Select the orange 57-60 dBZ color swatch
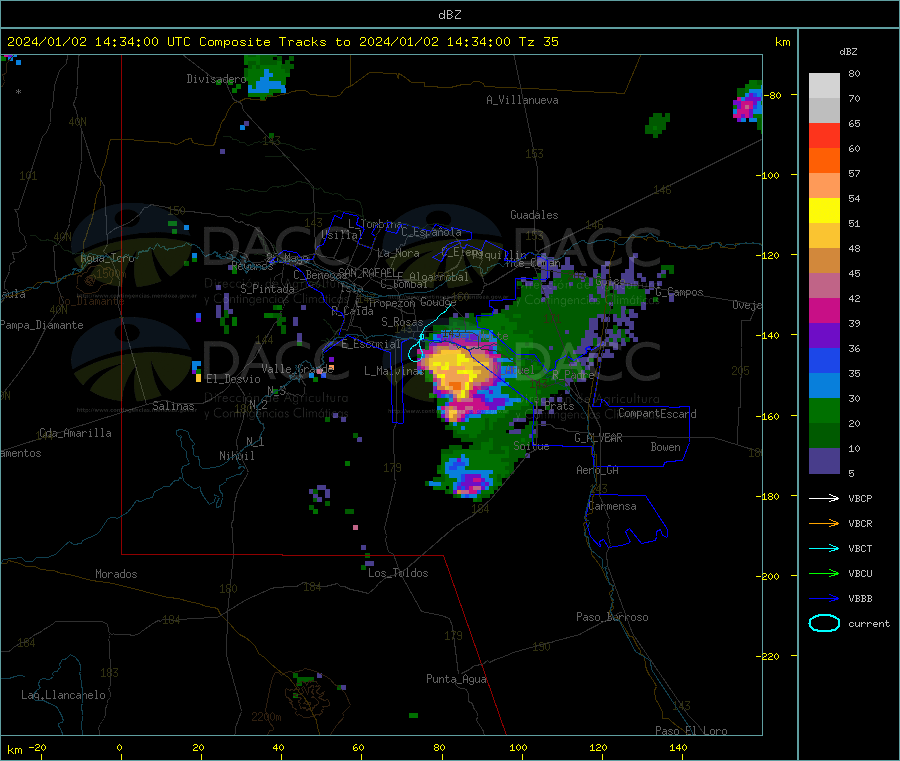 click(x=824, y=161)
